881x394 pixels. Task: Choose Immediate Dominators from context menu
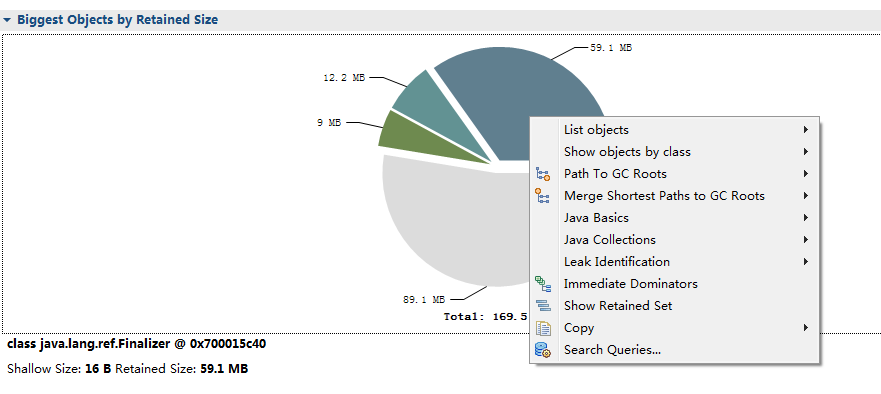[x=674, y=284]
